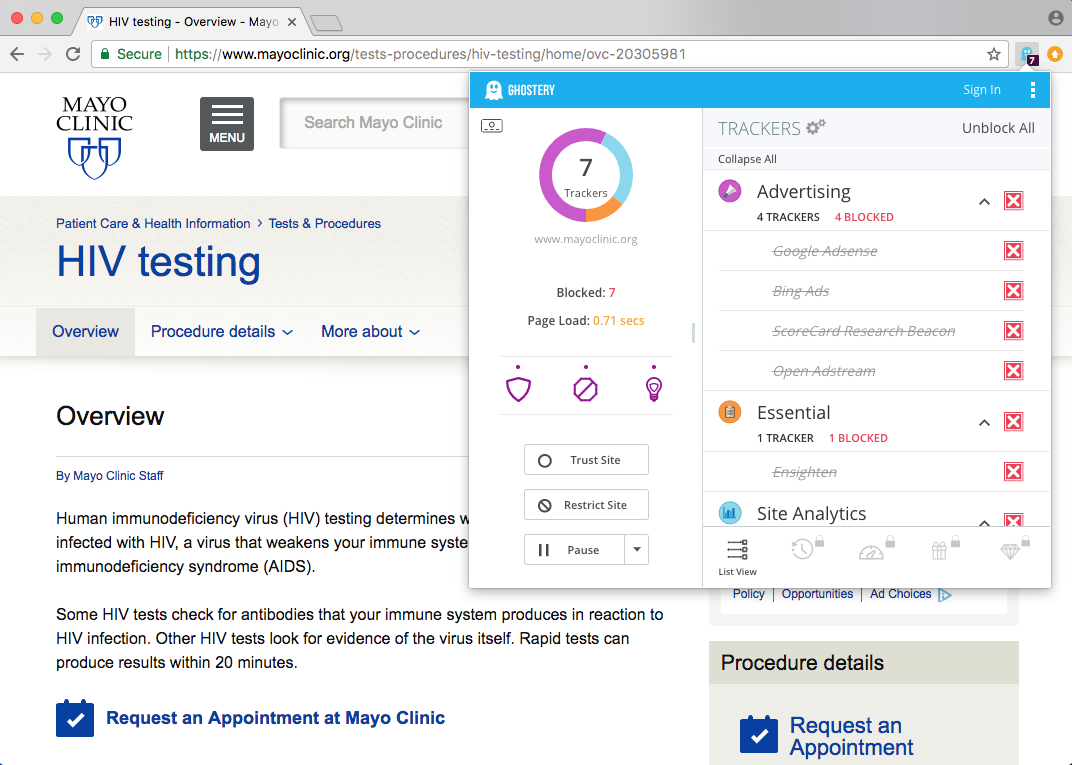Unblock the Bing Ads tracker checkbox
Image resolution: width=1072 pixels, height=765 pixels.
click(1013, 291)
